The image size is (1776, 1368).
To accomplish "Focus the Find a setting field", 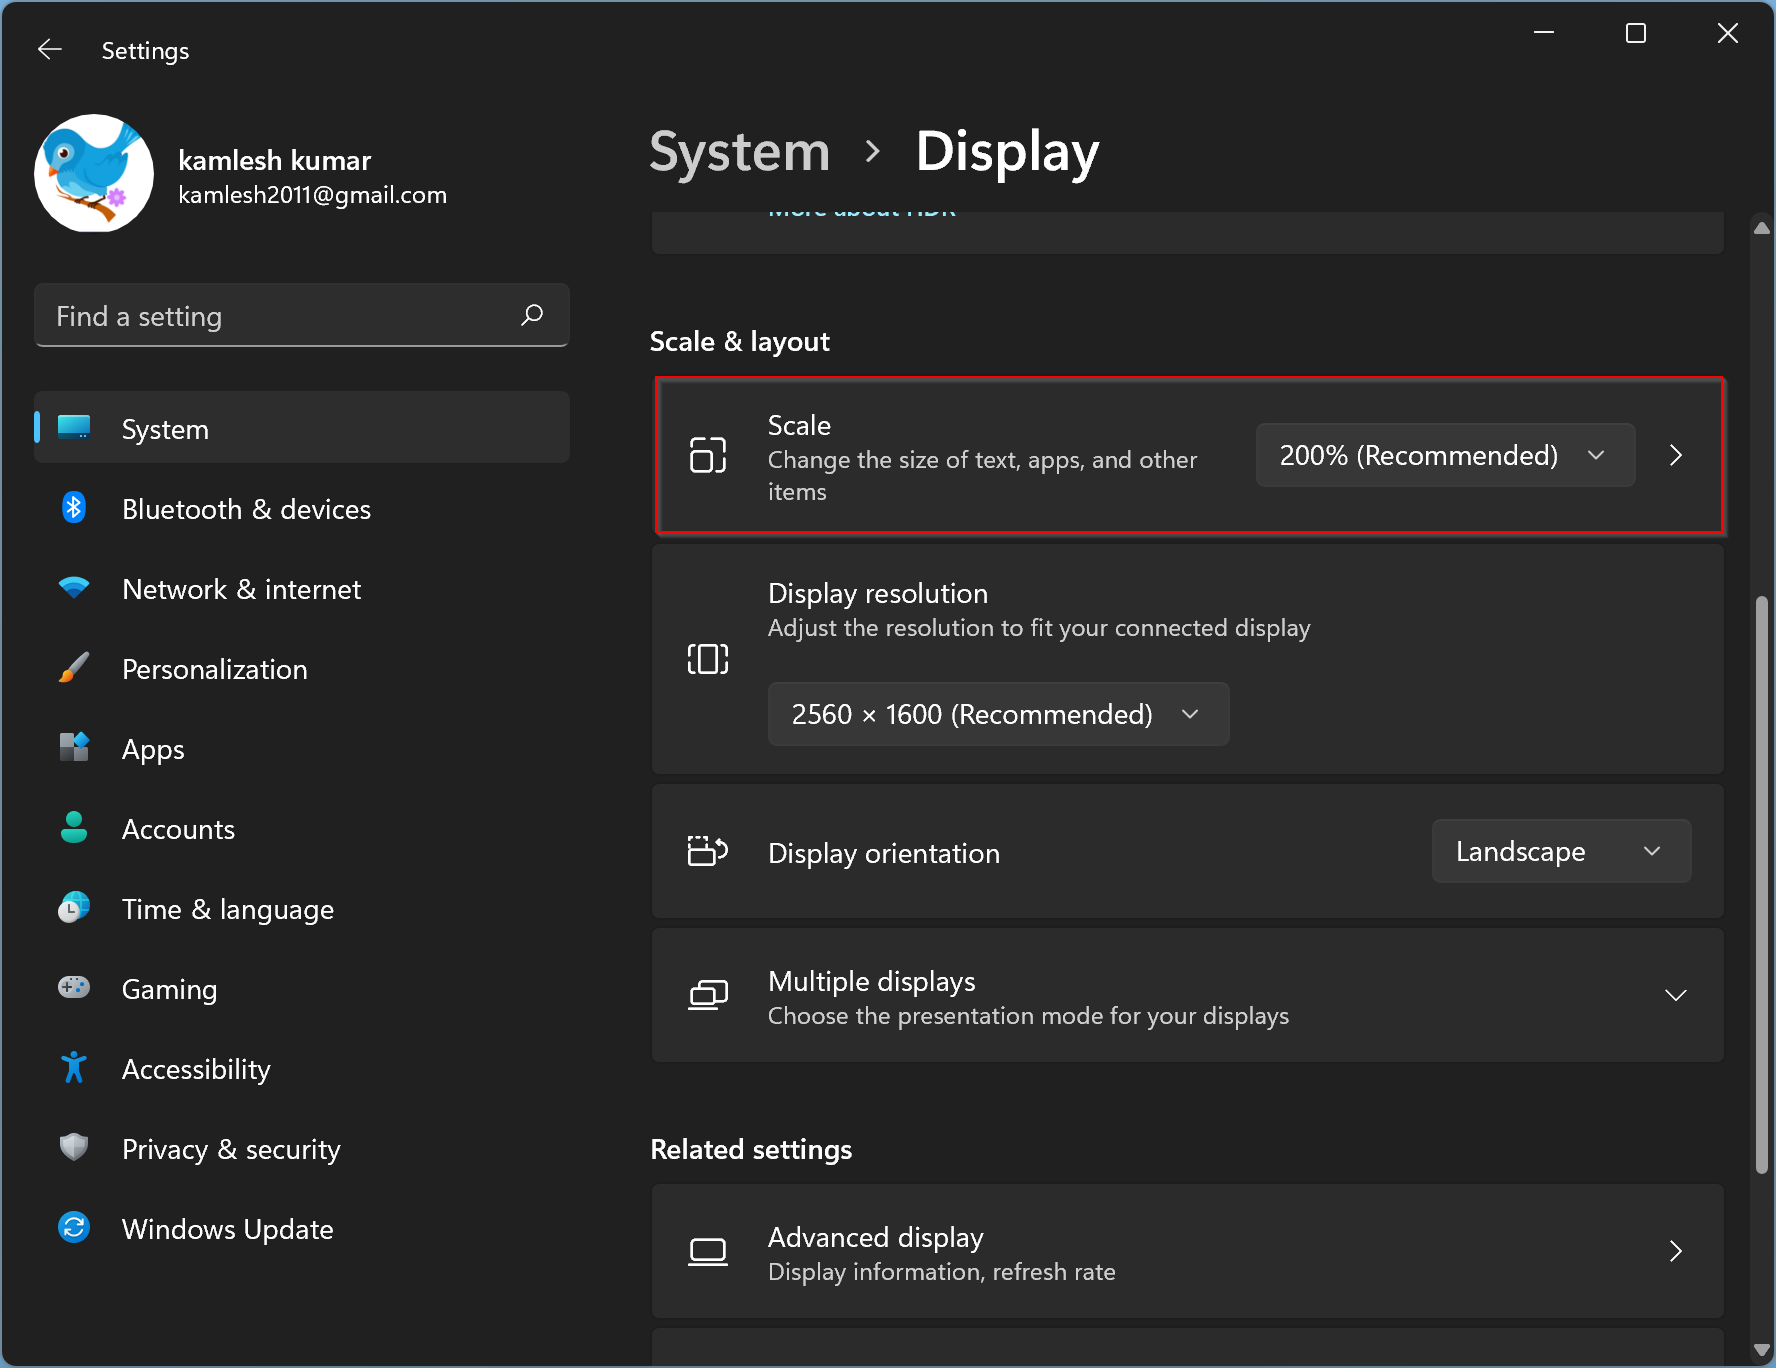I will click(x=302, y=316).
